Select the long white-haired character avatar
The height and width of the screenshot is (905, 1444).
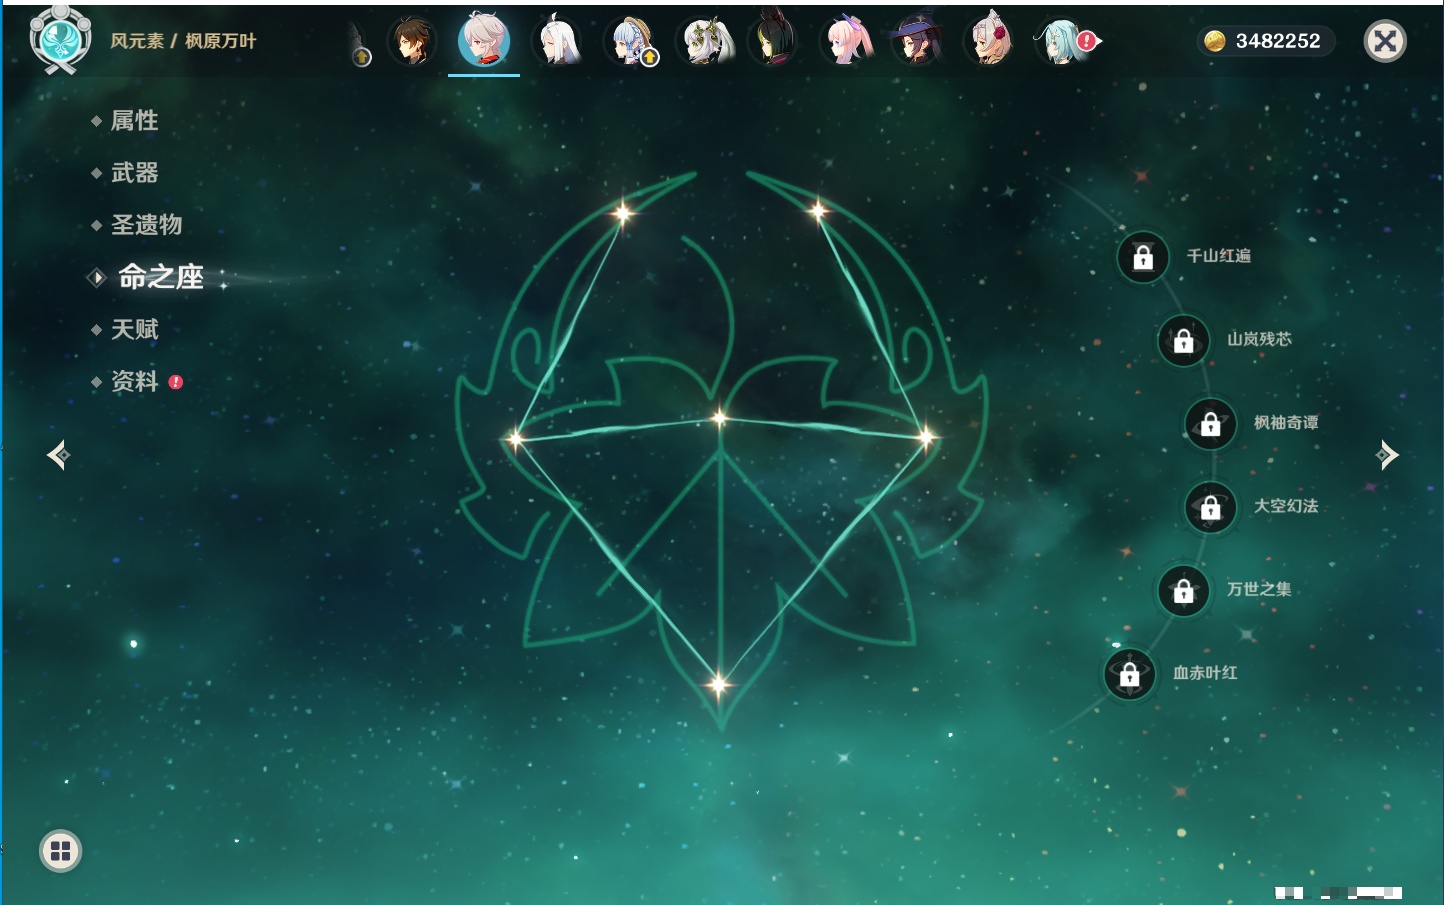556,41
